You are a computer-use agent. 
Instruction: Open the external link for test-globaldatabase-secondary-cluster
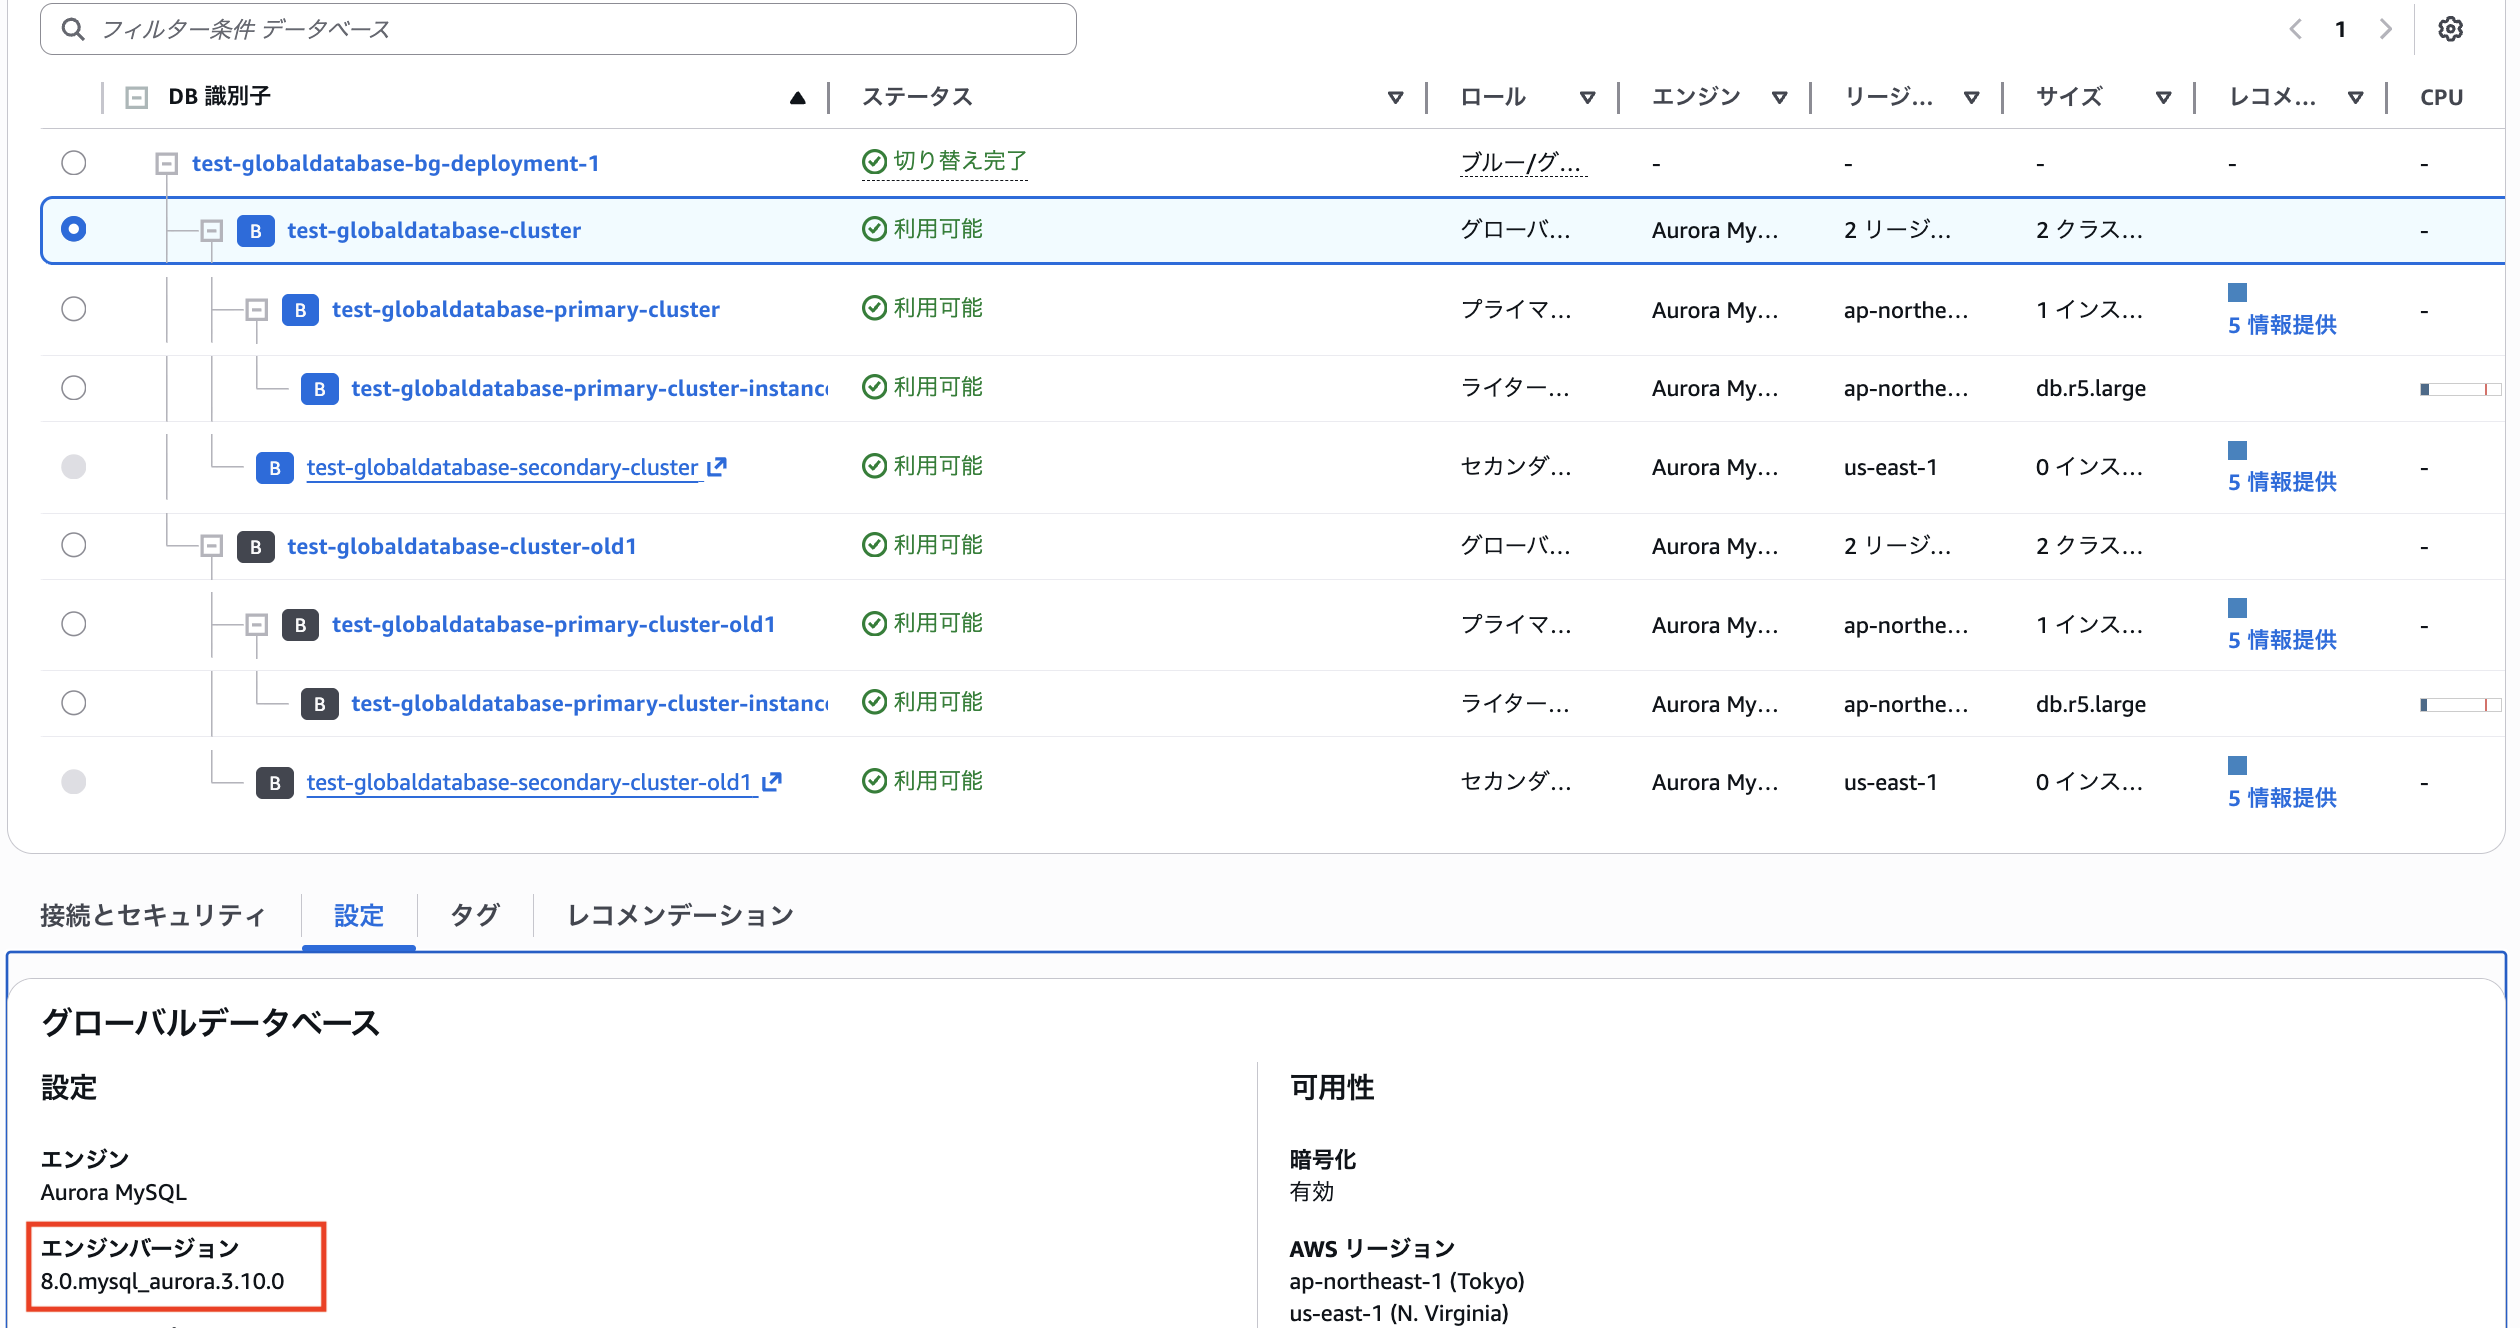(719, 466)
